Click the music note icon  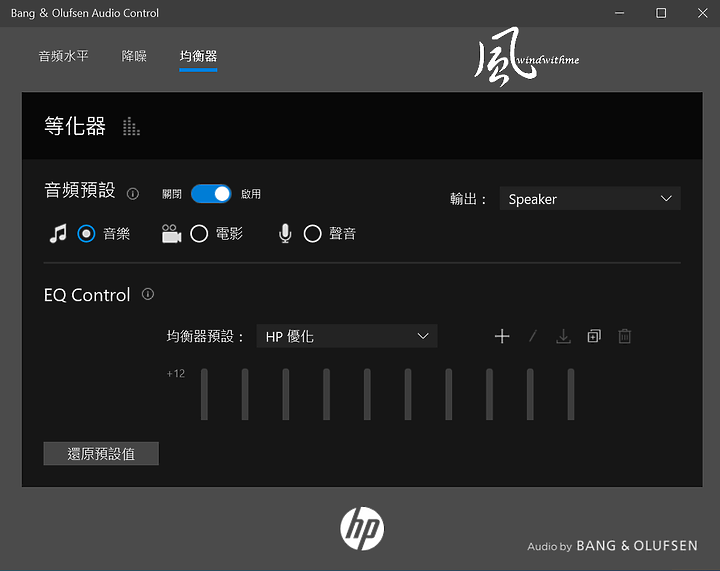[x=58, y=234]
